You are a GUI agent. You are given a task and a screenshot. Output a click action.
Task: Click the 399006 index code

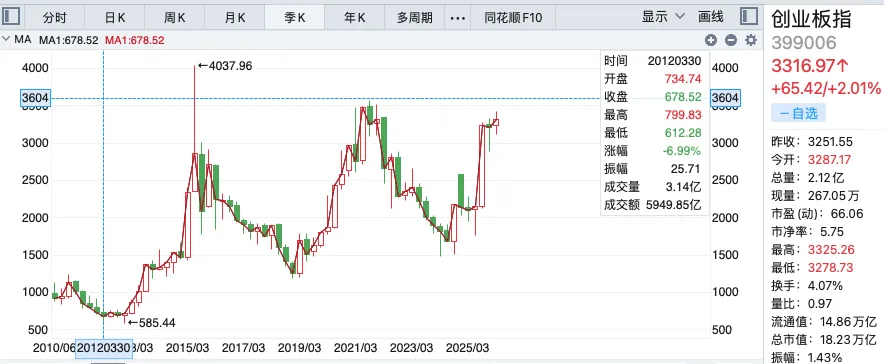point(803,43)
